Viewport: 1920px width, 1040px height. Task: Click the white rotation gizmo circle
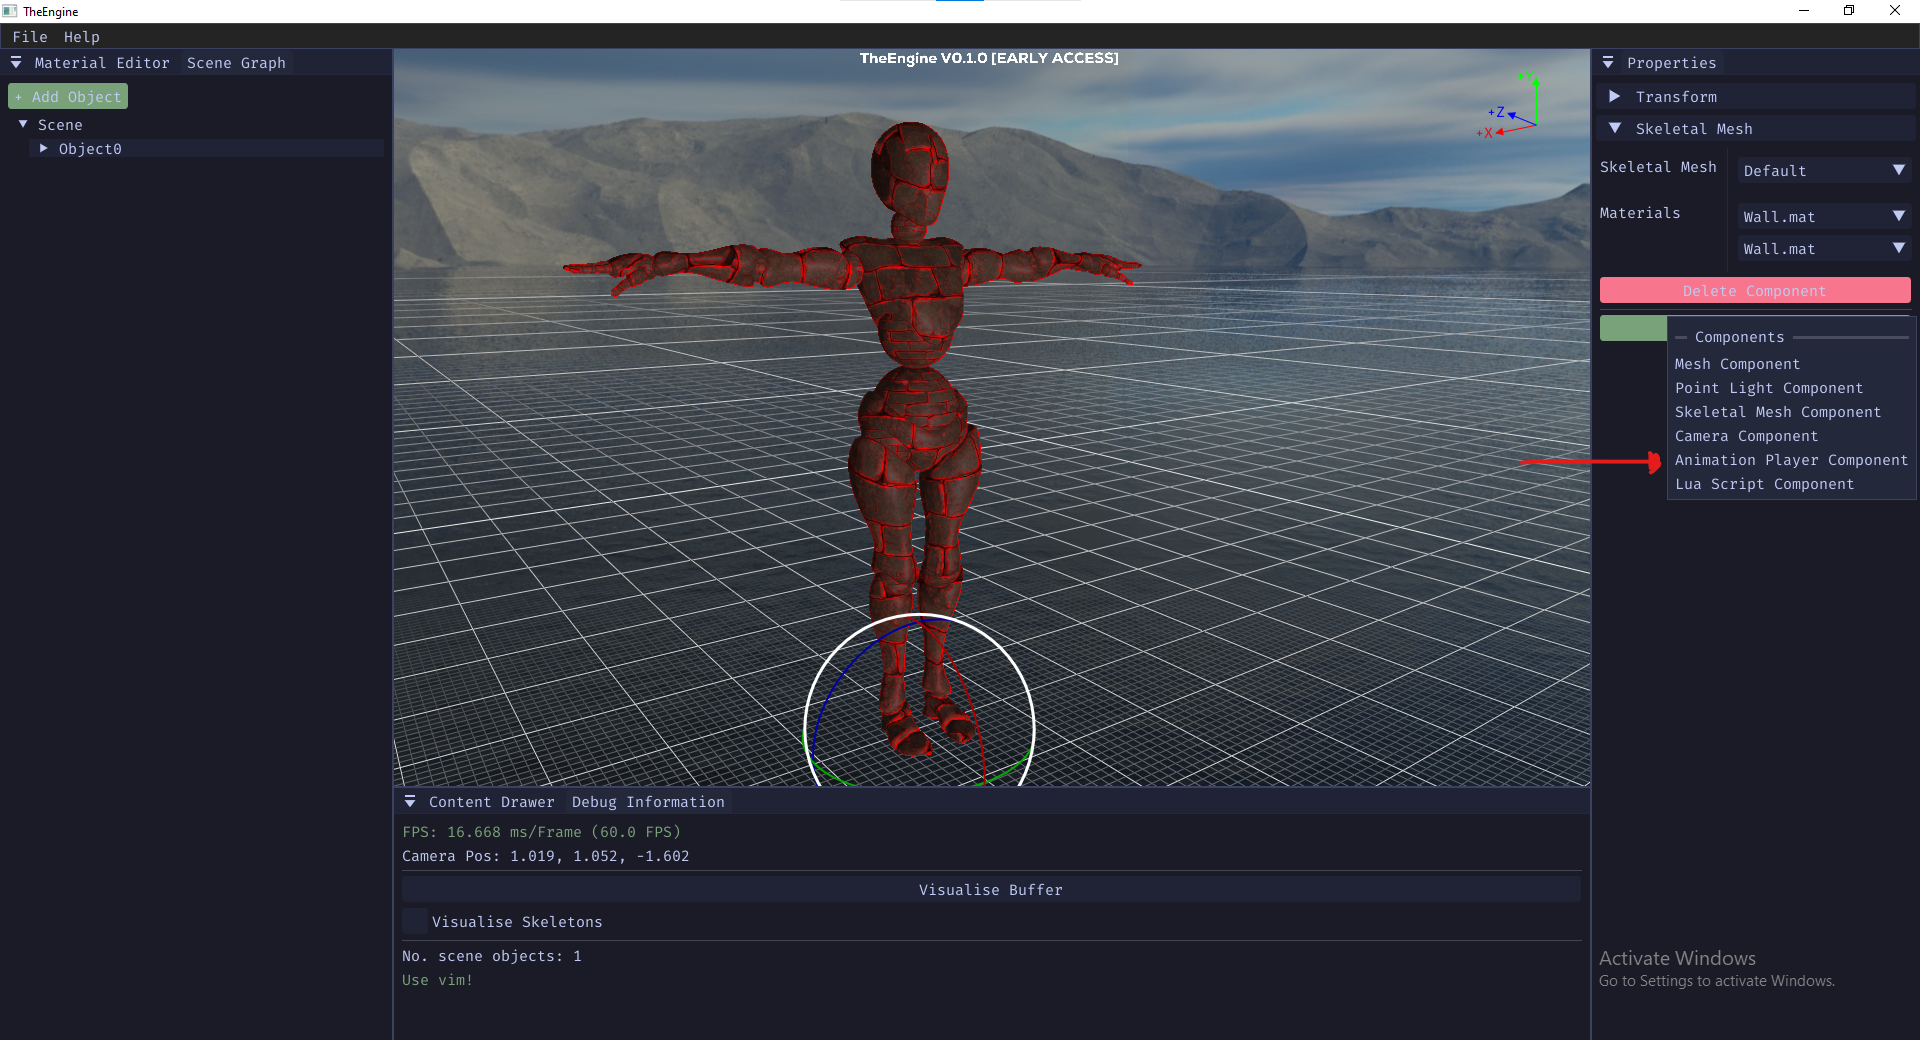(919, 700)
